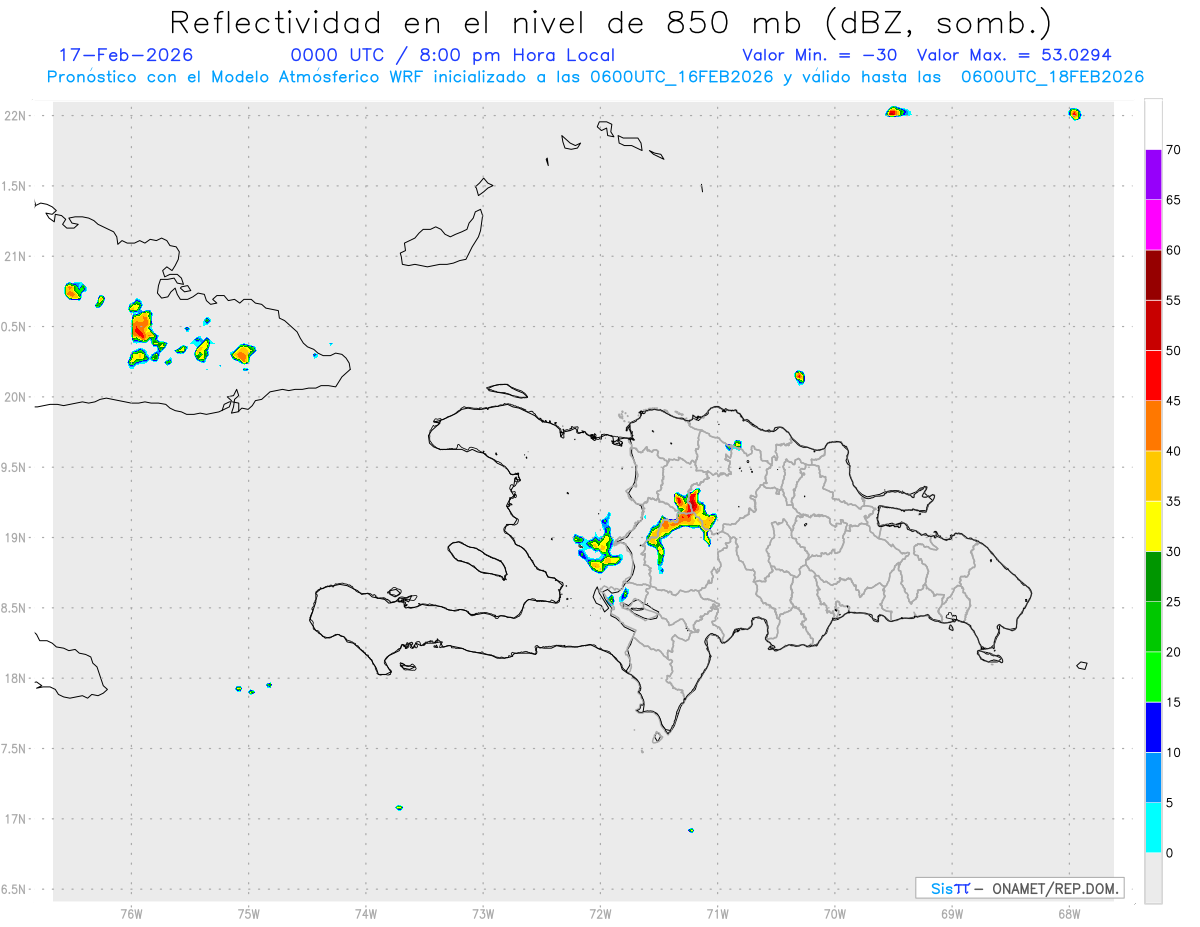Pick the dark green 25–30 dBZ colorbar segment
1200x927 pixels.
pyautogui.click(x=1153, y=577)
